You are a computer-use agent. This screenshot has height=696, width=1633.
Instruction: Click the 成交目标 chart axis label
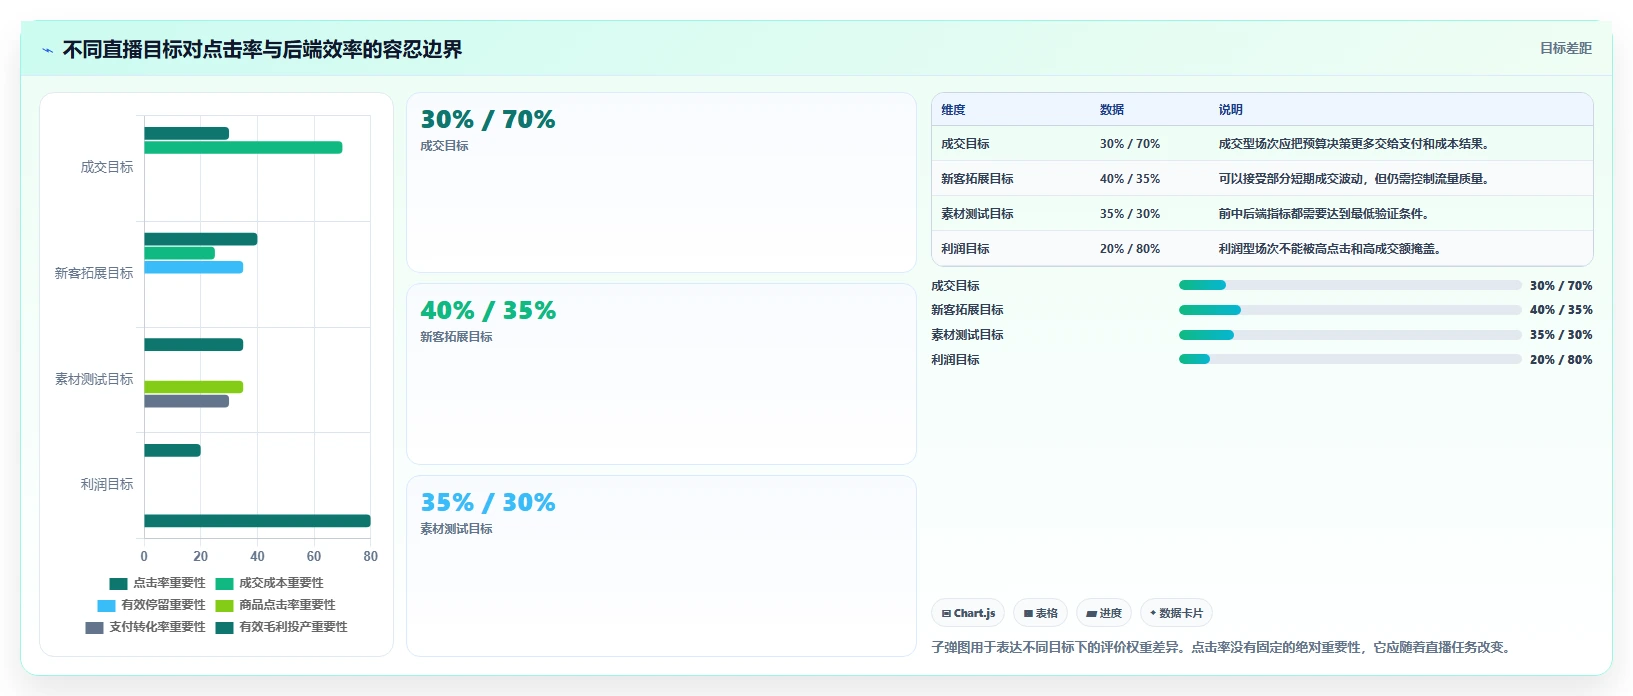(x=107, y=167)
